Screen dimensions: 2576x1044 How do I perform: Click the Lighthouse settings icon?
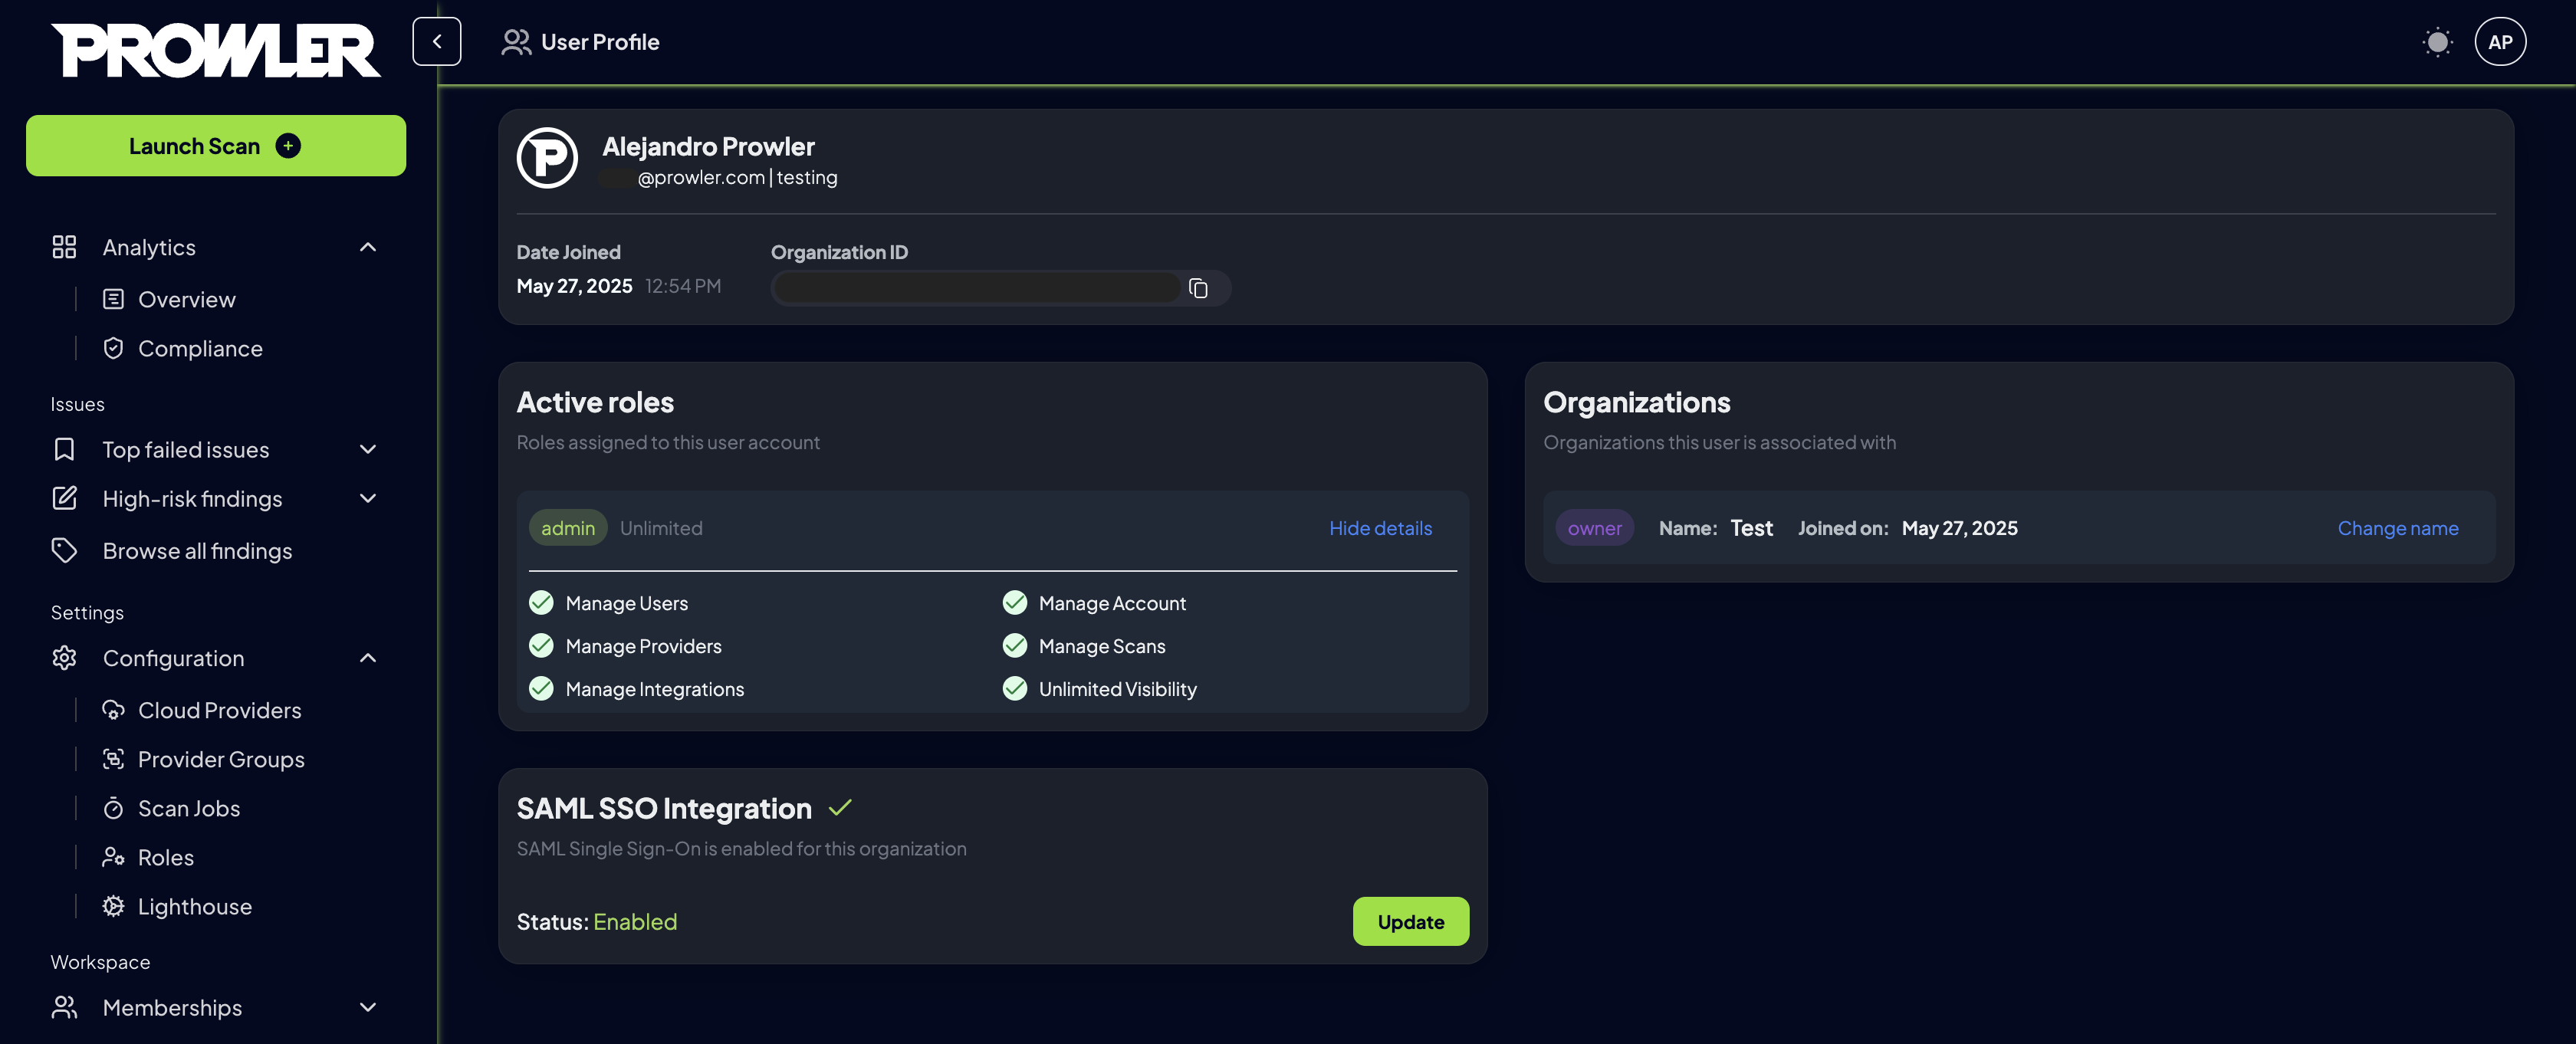(113, 906)
